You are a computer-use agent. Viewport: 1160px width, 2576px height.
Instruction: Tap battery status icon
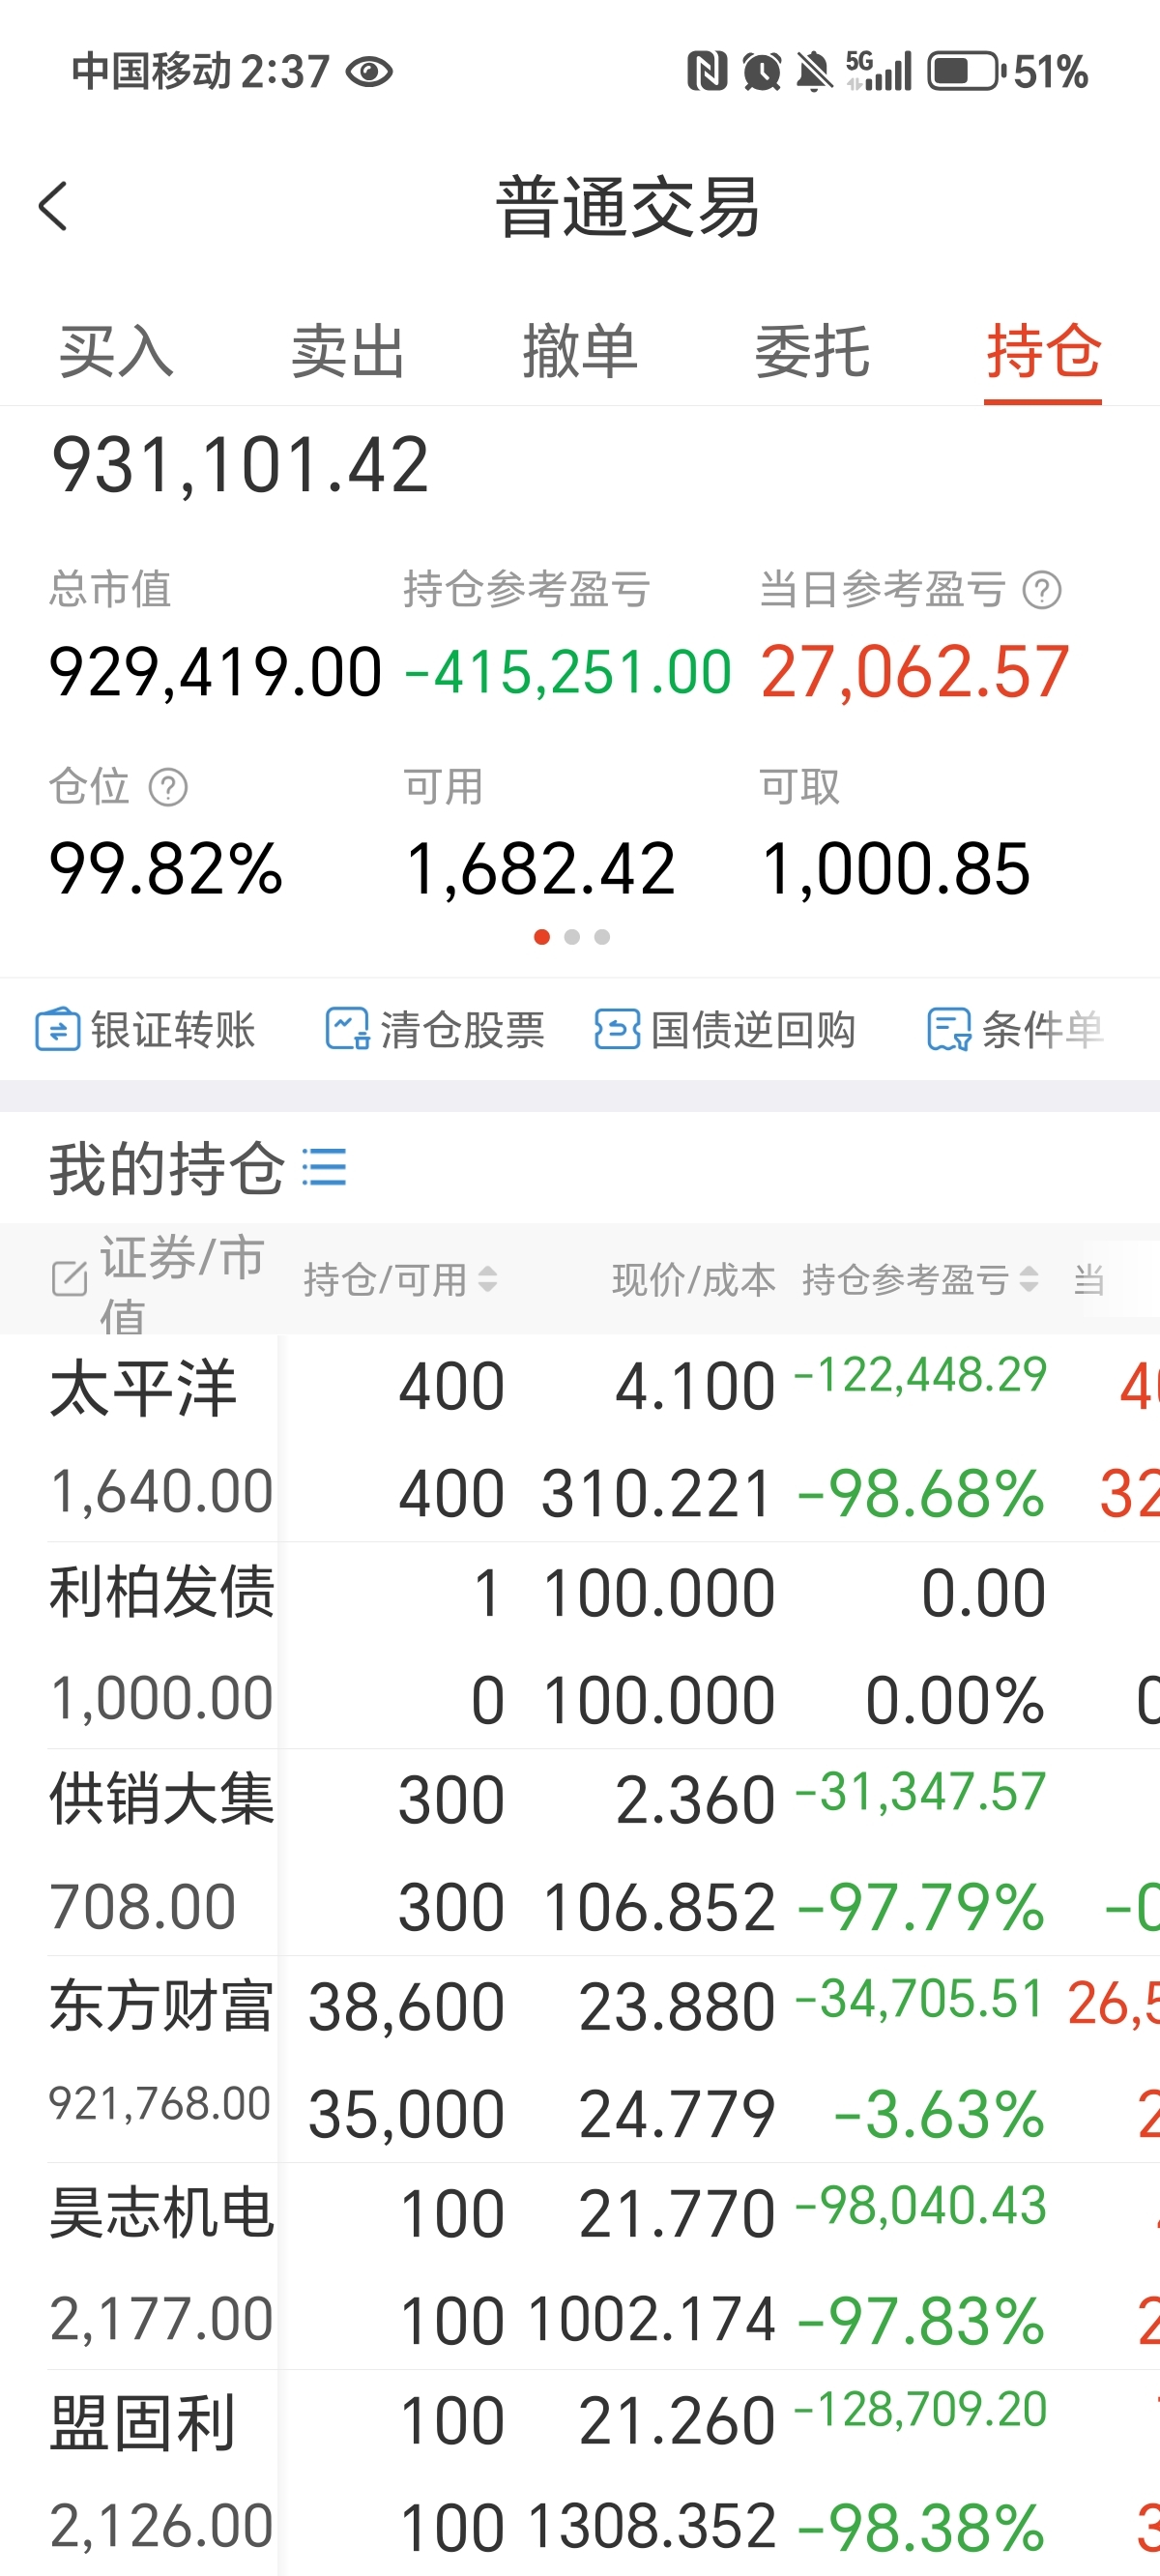click(x=967, y=71)
